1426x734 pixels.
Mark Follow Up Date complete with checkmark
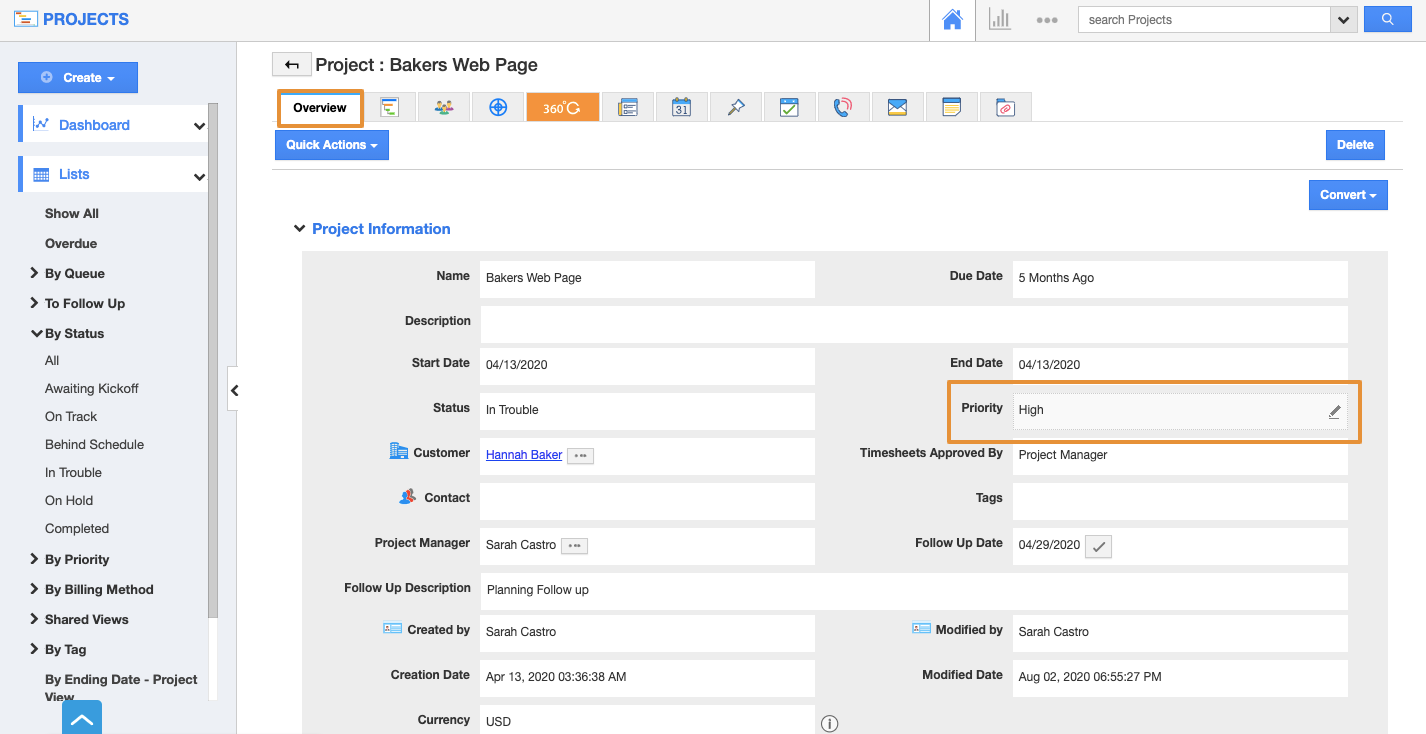click(1098, 546)
